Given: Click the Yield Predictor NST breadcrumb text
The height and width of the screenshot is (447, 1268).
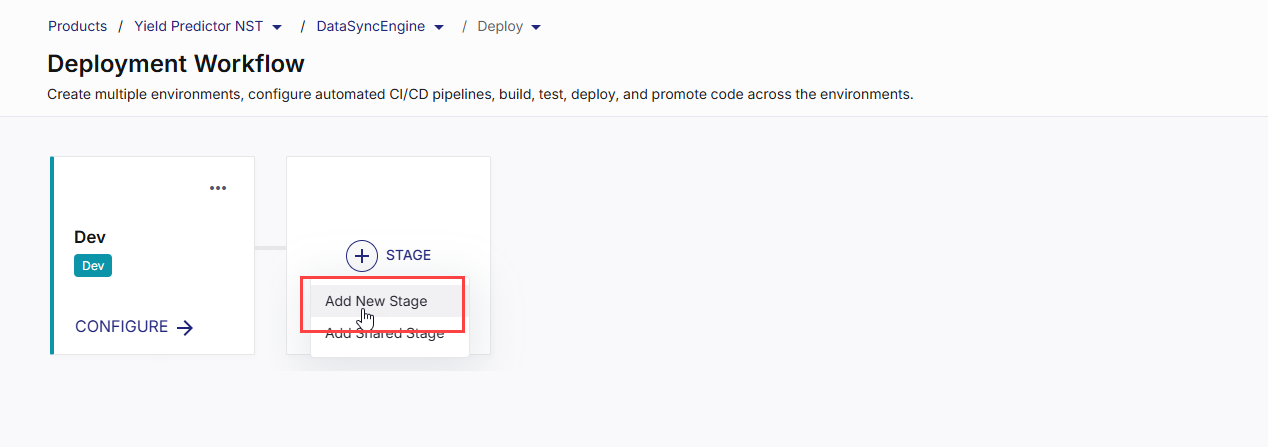Looking at the screenshot, I should pos(198,26).
